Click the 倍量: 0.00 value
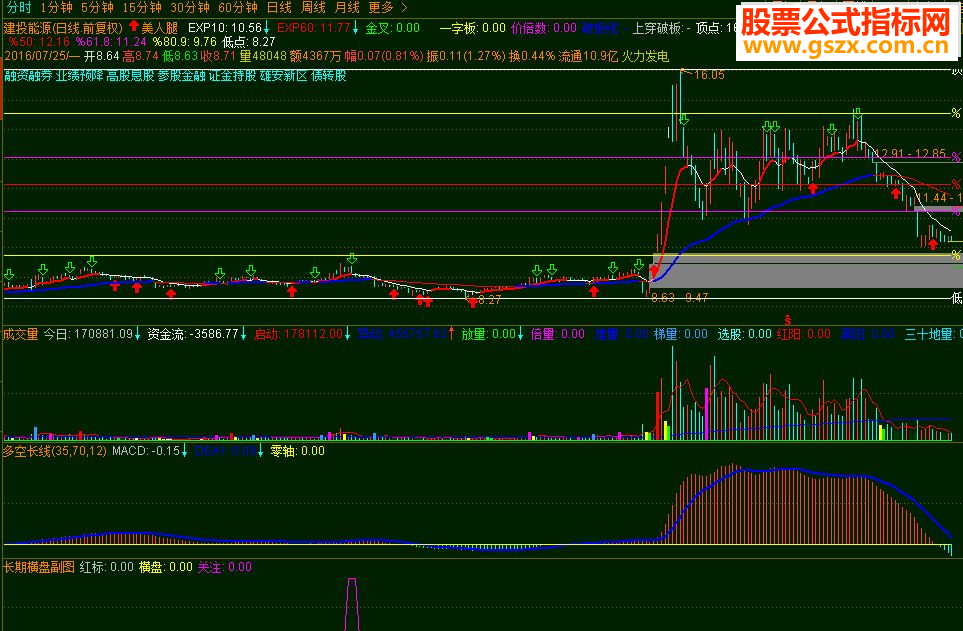Screen dimensions: 963x631 point(557,334)
